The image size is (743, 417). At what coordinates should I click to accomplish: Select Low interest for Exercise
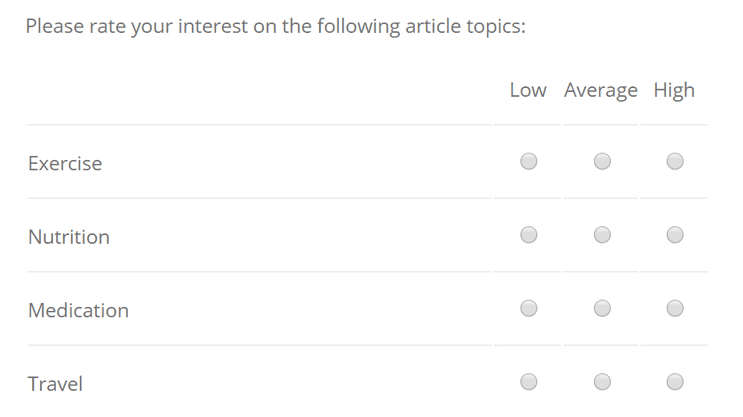click(x=528, y=161)
